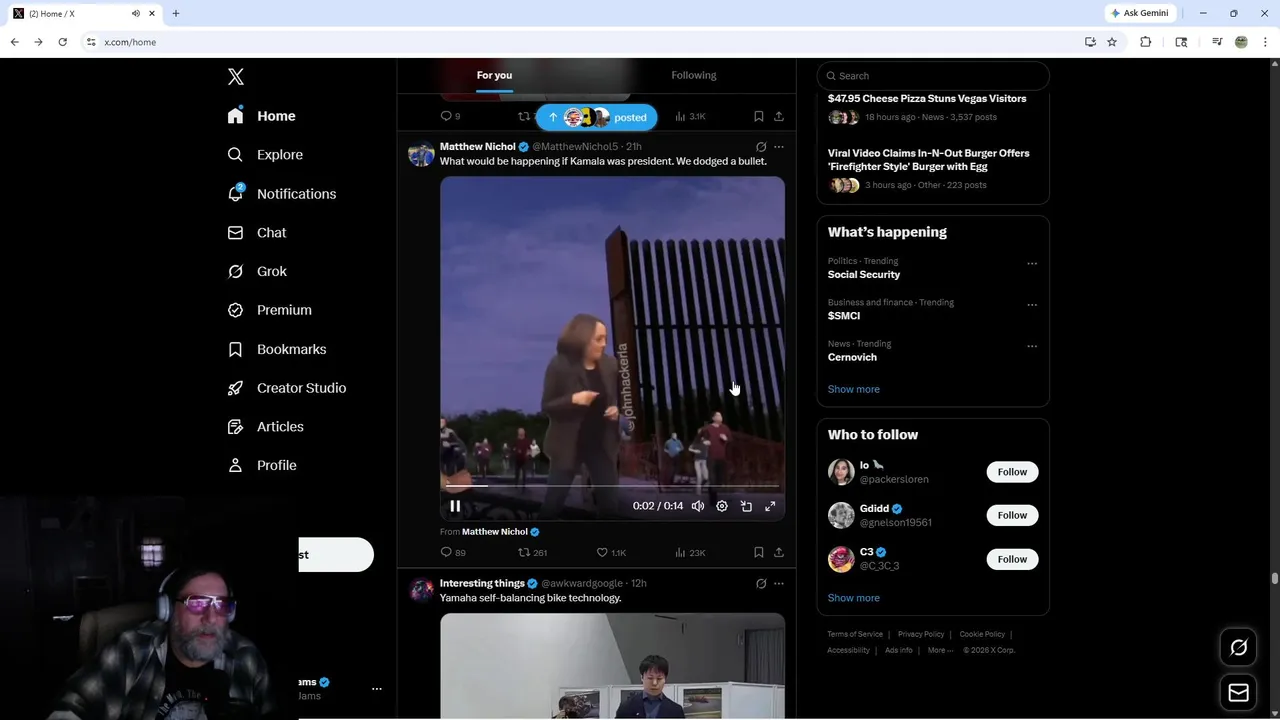Show more under What's happening
Screen dimensions: 1280x720
click(x=853, y=389)
